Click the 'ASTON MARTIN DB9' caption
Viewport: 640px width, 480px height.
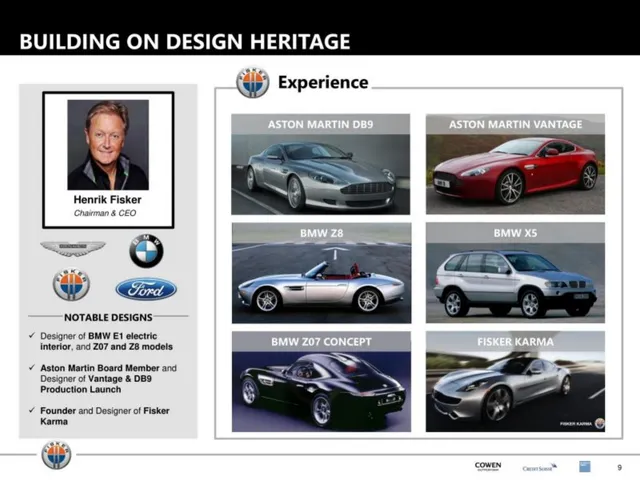pos(320,124)
